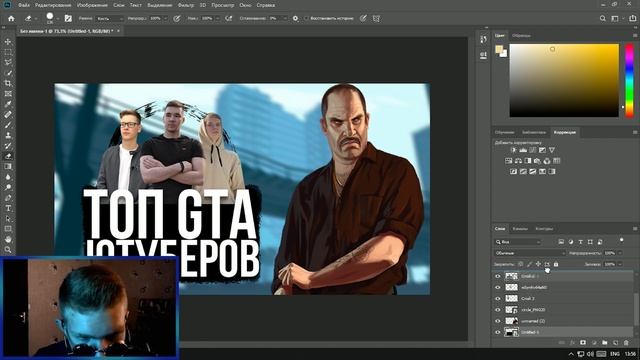Image resolution: width=640 pixels, height=360 pixels.
Task: Open the Изображение menu
Action: [92, 5]
